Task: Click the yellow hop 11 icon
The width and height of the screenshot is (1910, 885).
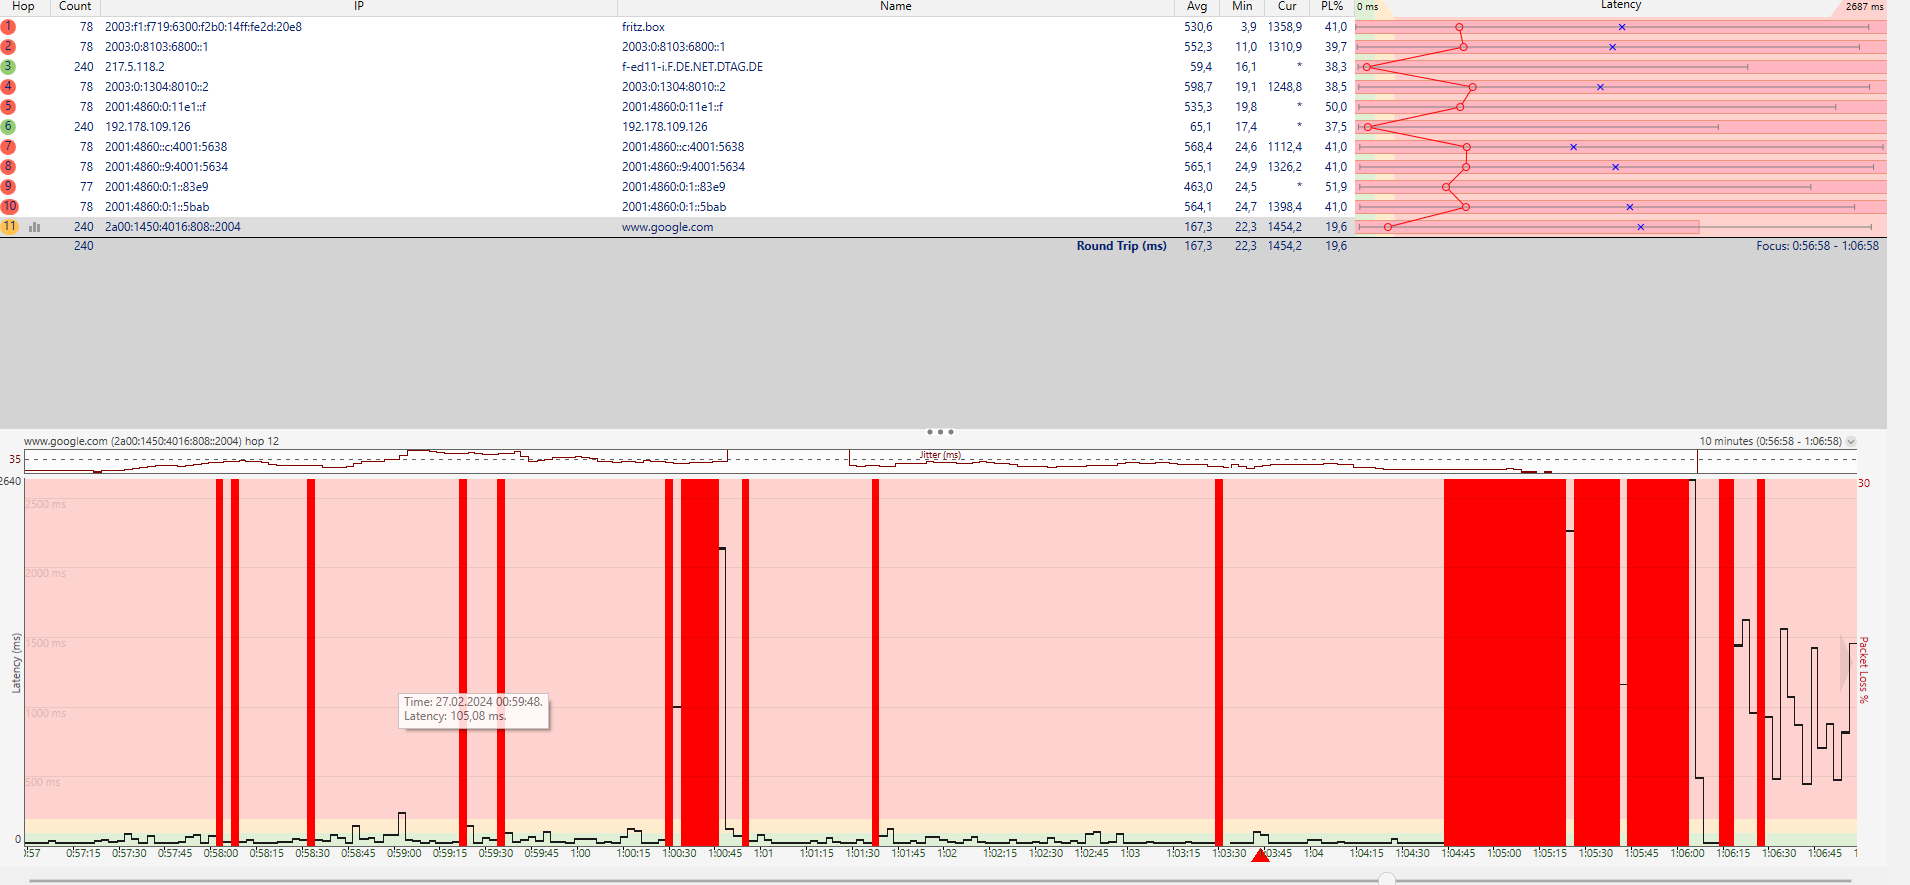Action: 9,227
